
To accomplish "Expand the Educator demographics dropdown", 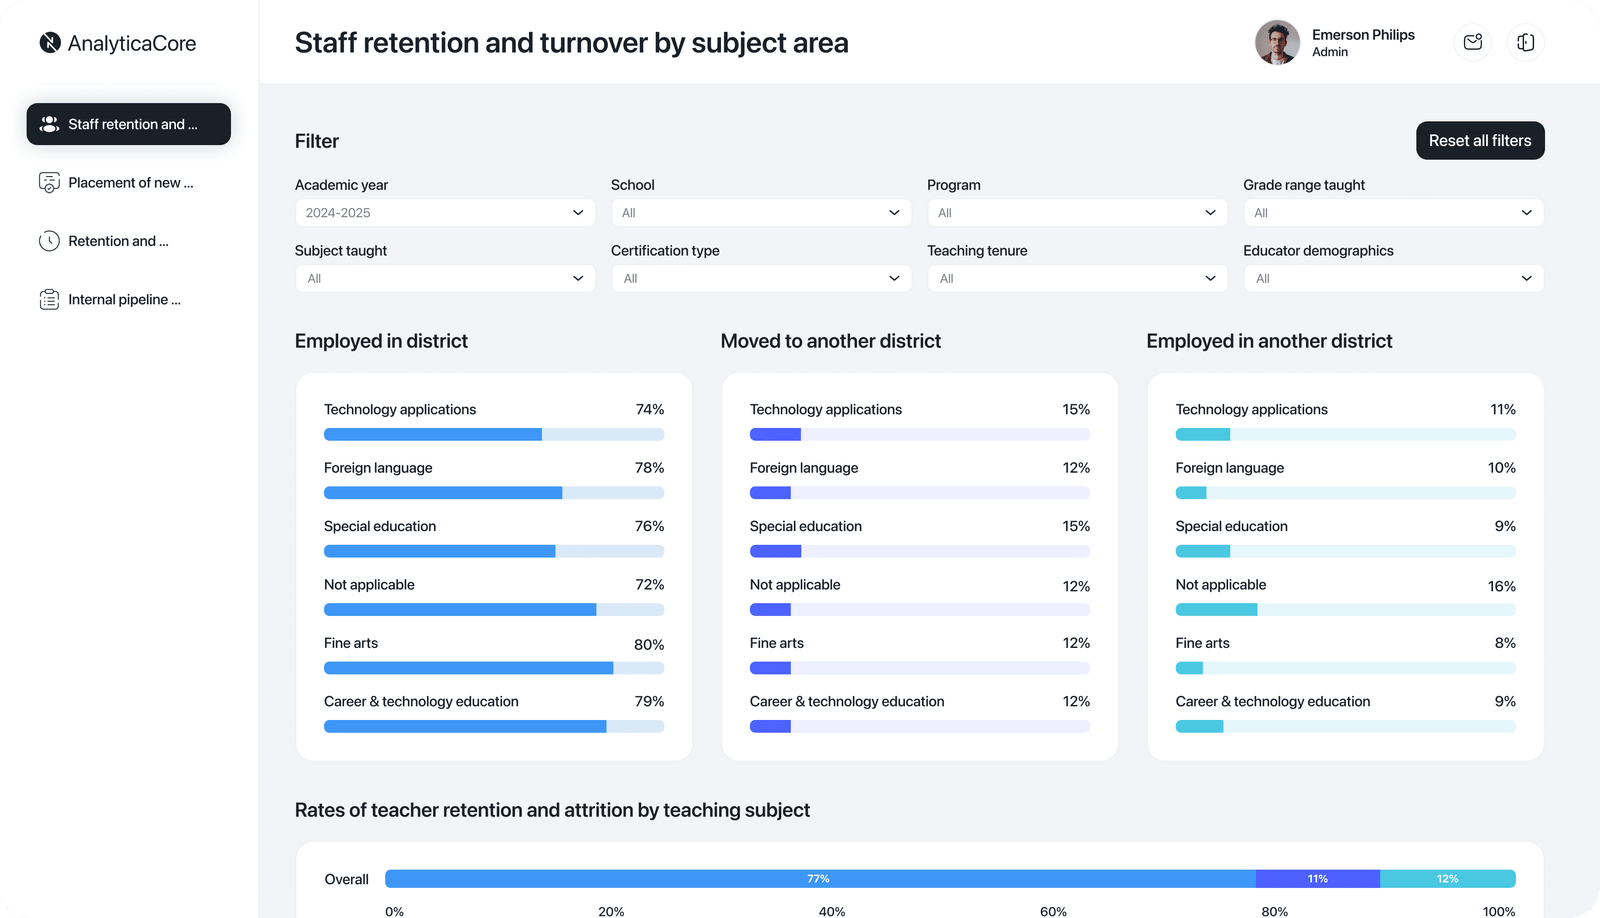I will pos(1392,279).
